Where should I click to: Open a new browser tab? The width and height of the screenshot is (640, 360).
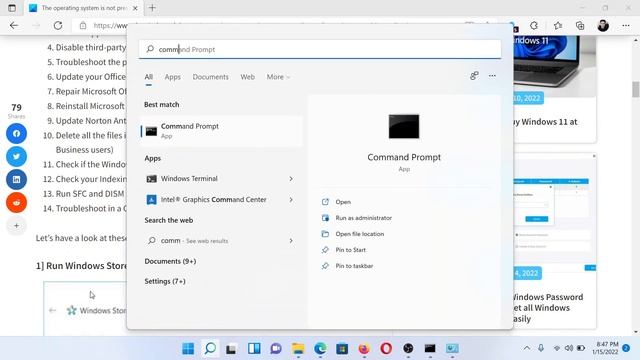tap(152, 8)
